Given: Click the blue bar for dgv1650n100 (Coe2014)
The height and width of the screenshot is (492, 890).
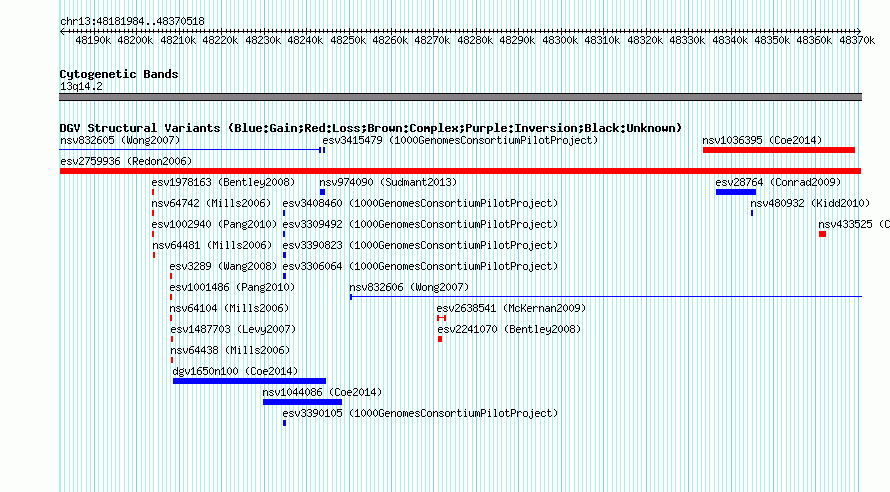Looking at the screenshot, I should tap(249, 381).
